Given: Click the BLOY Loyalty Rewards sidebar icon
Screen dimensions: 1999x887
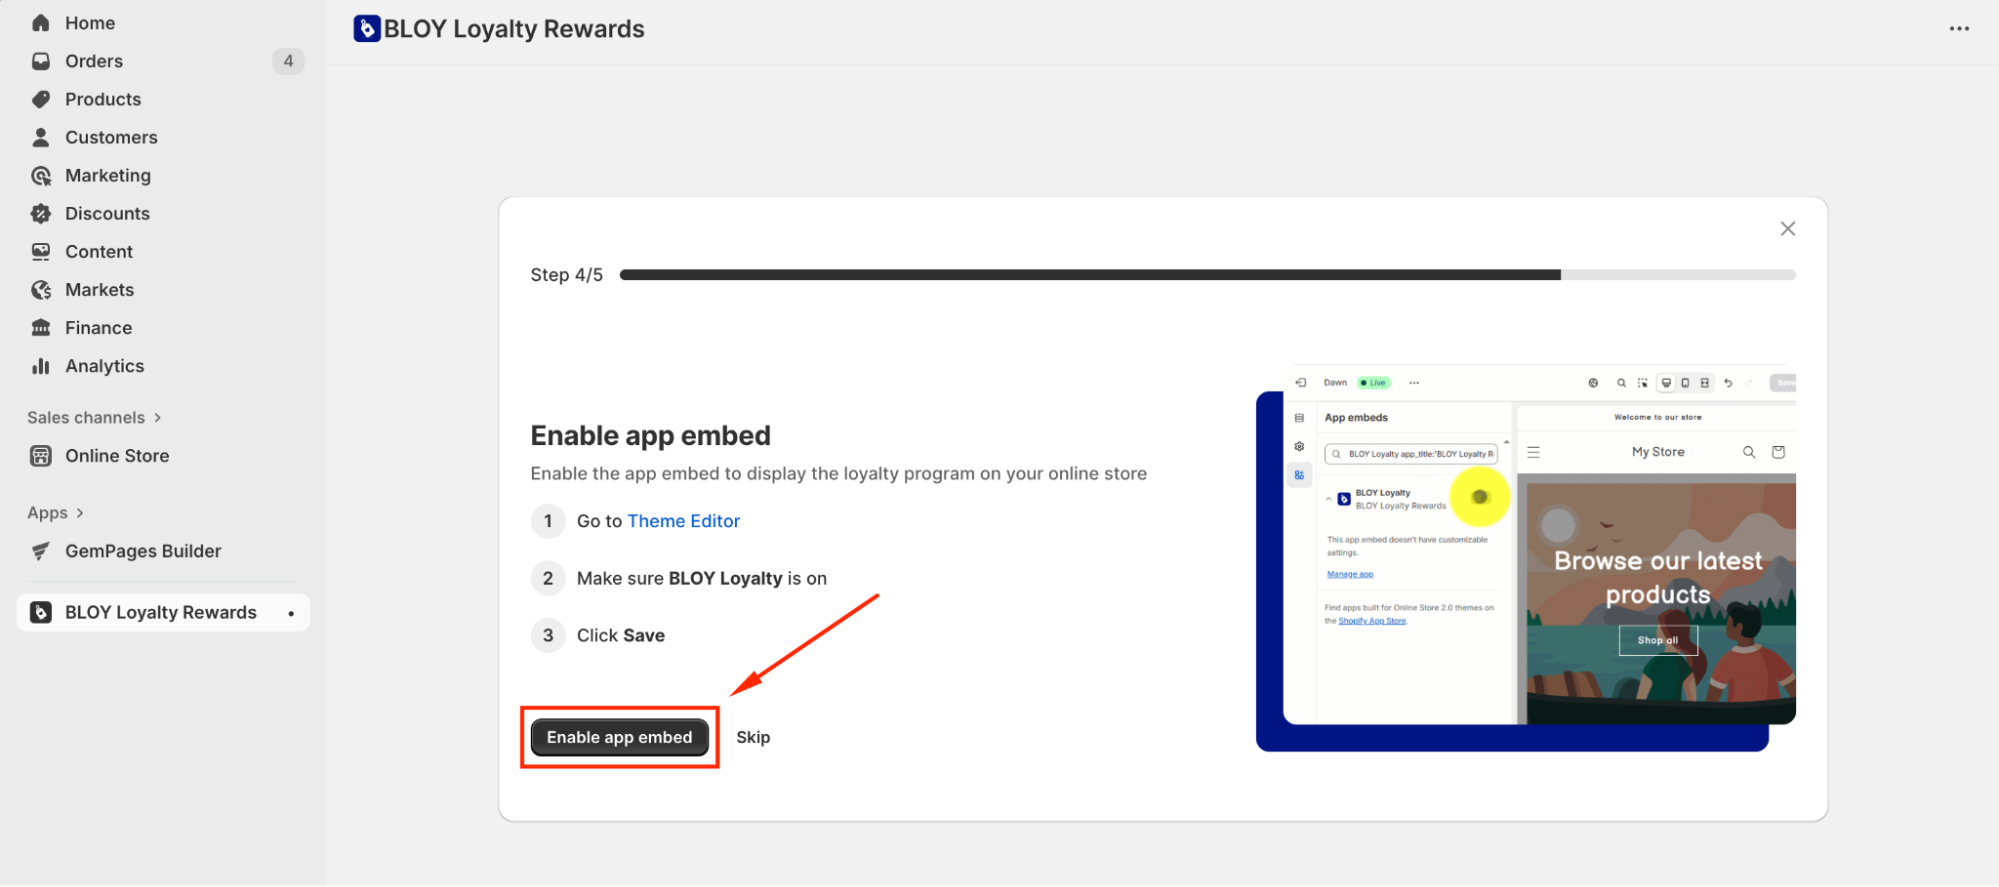Looking at the screenshot, I should pyautogui.click(x=41, y=612).
